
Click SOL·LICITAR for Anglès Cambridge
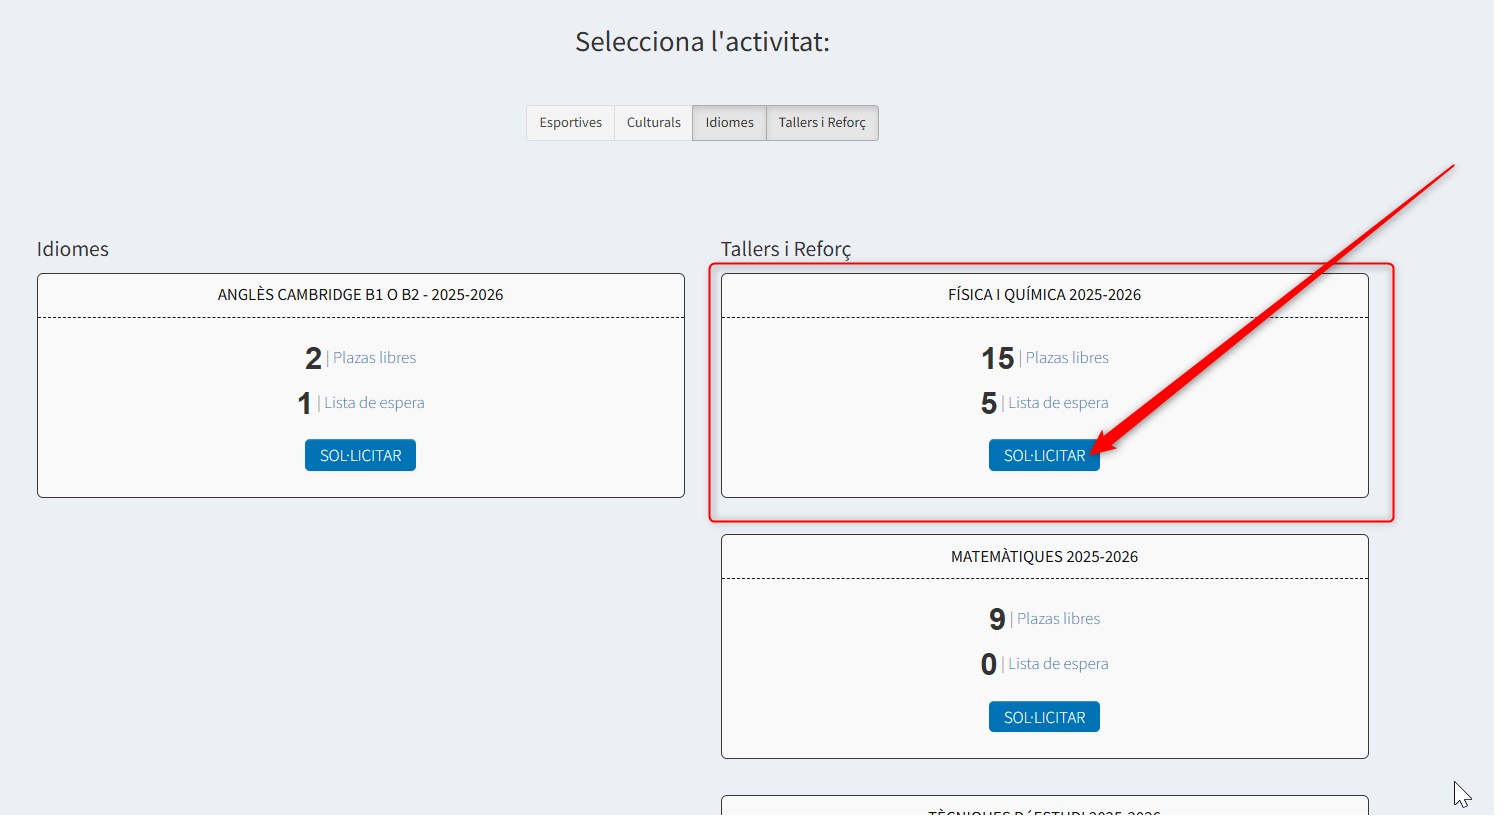point(360,456)
